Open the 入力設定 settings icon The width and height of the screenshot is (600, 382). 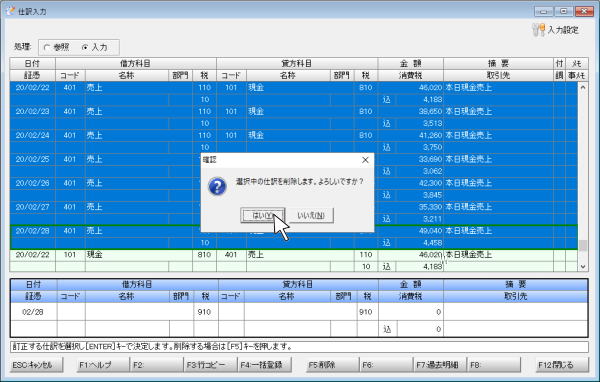click(539, 30)
